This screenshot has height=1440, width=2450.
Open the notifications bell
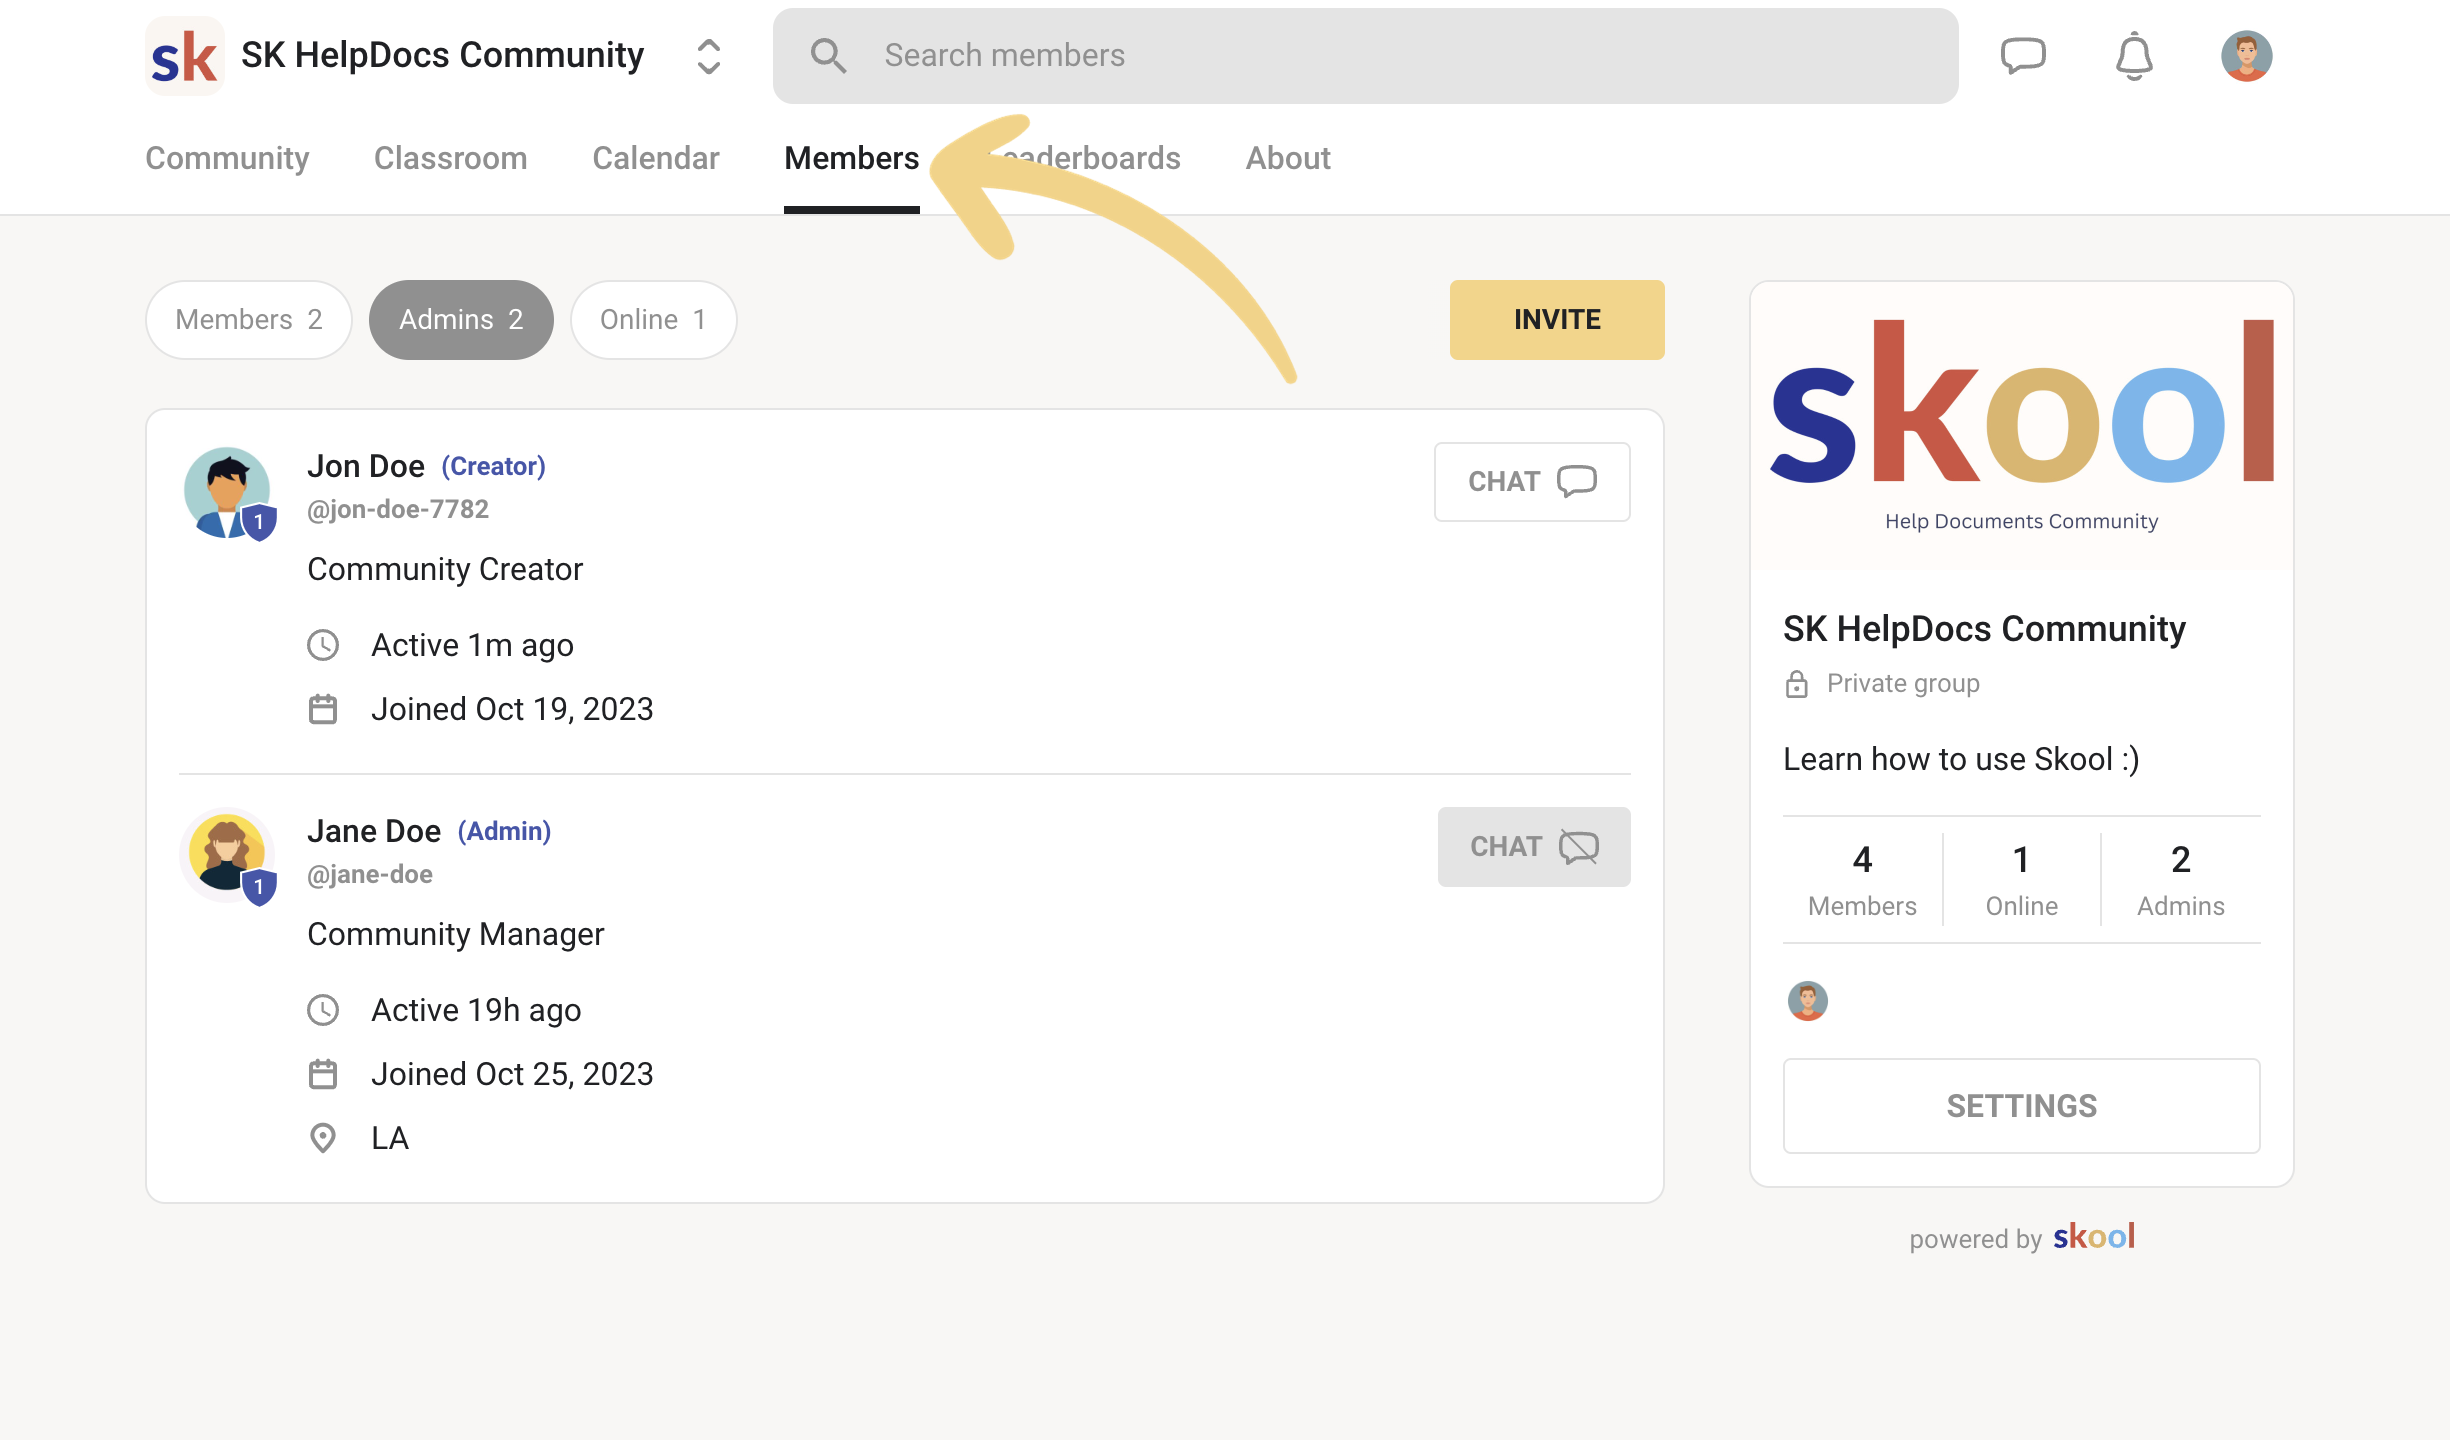(2134, 56)
